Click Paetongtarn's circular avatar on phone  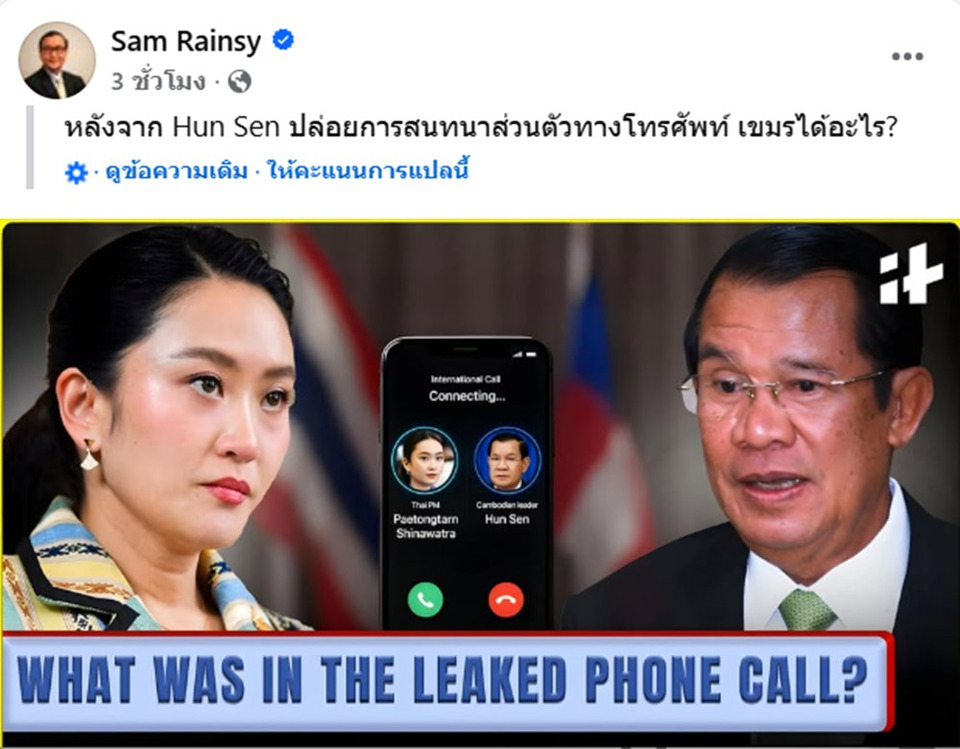(x=425, y=461)
